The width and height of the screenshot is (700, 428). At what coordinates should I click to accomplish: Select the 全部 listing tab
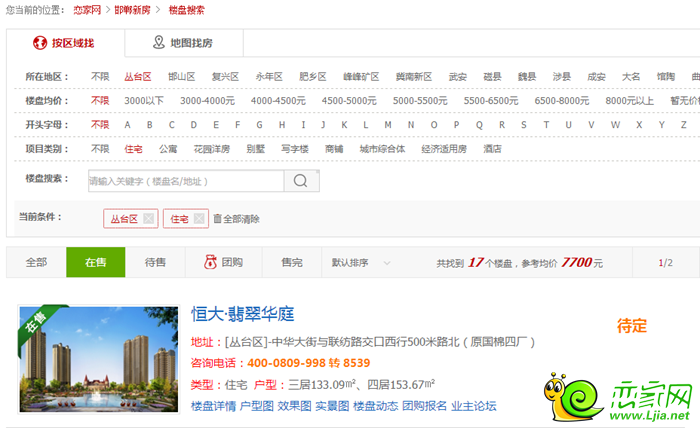pyautogui.click(x=36, y=262)
